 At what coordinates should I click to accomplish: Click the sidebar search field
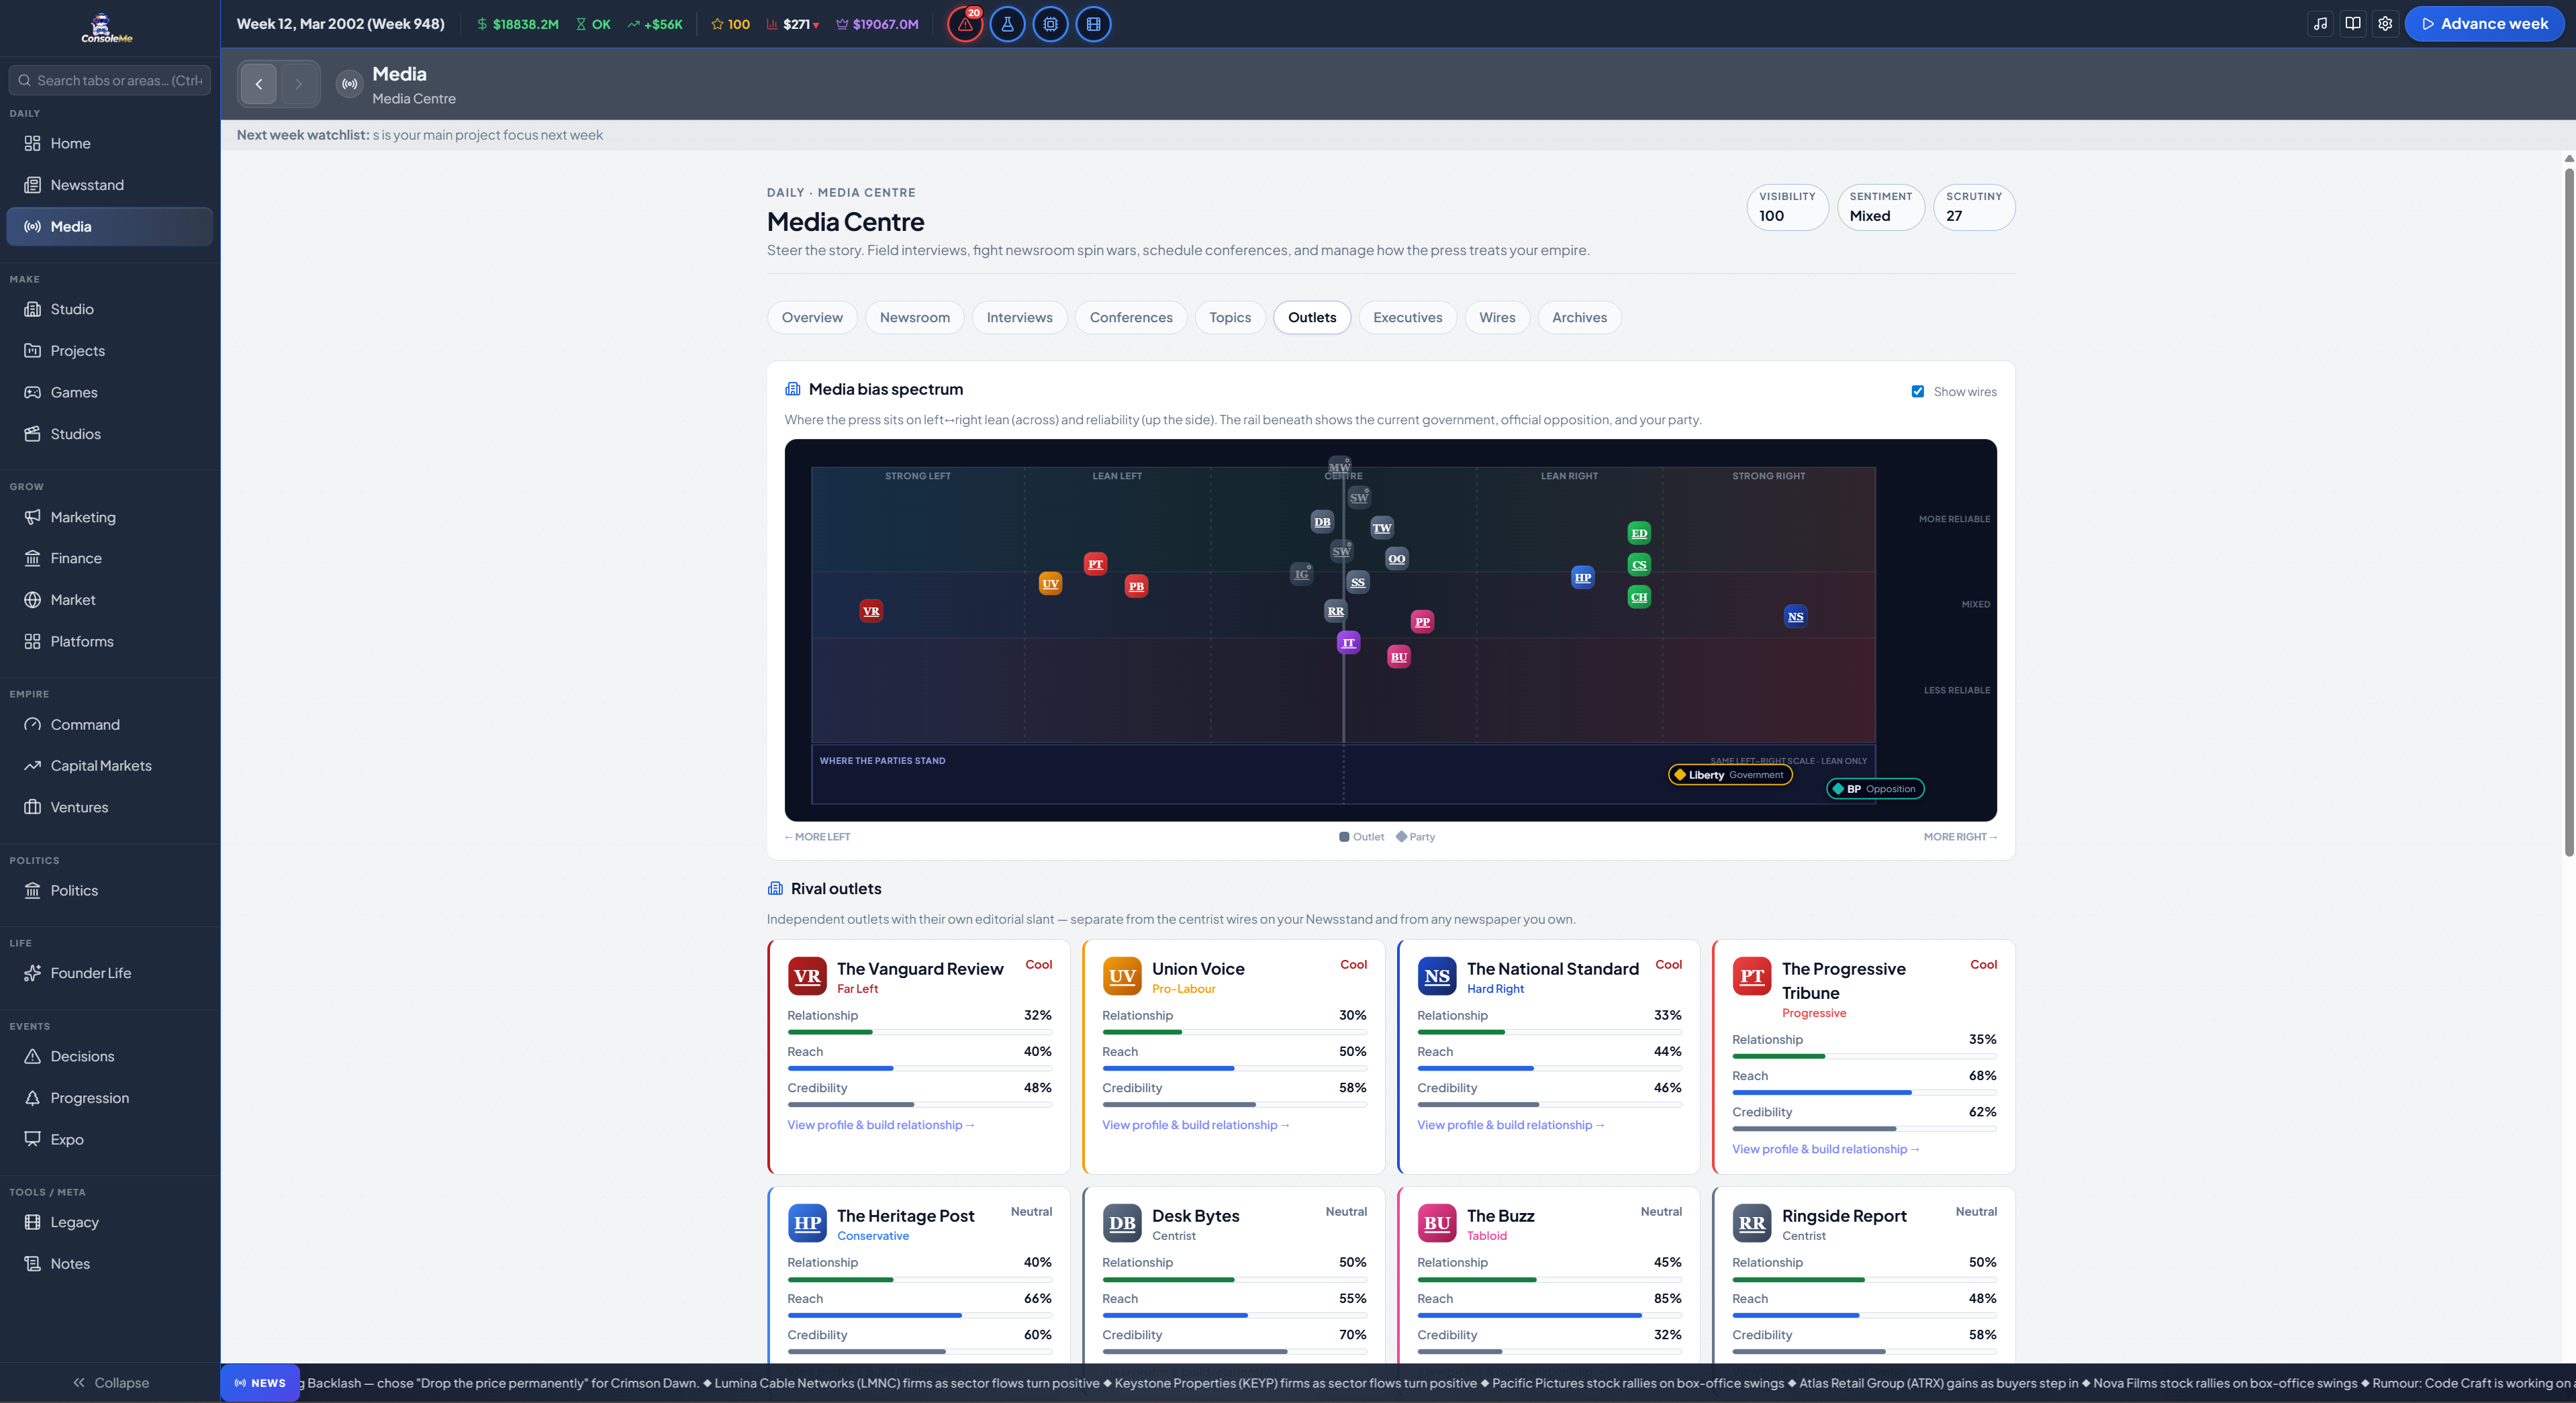click(x=110, y=80)
